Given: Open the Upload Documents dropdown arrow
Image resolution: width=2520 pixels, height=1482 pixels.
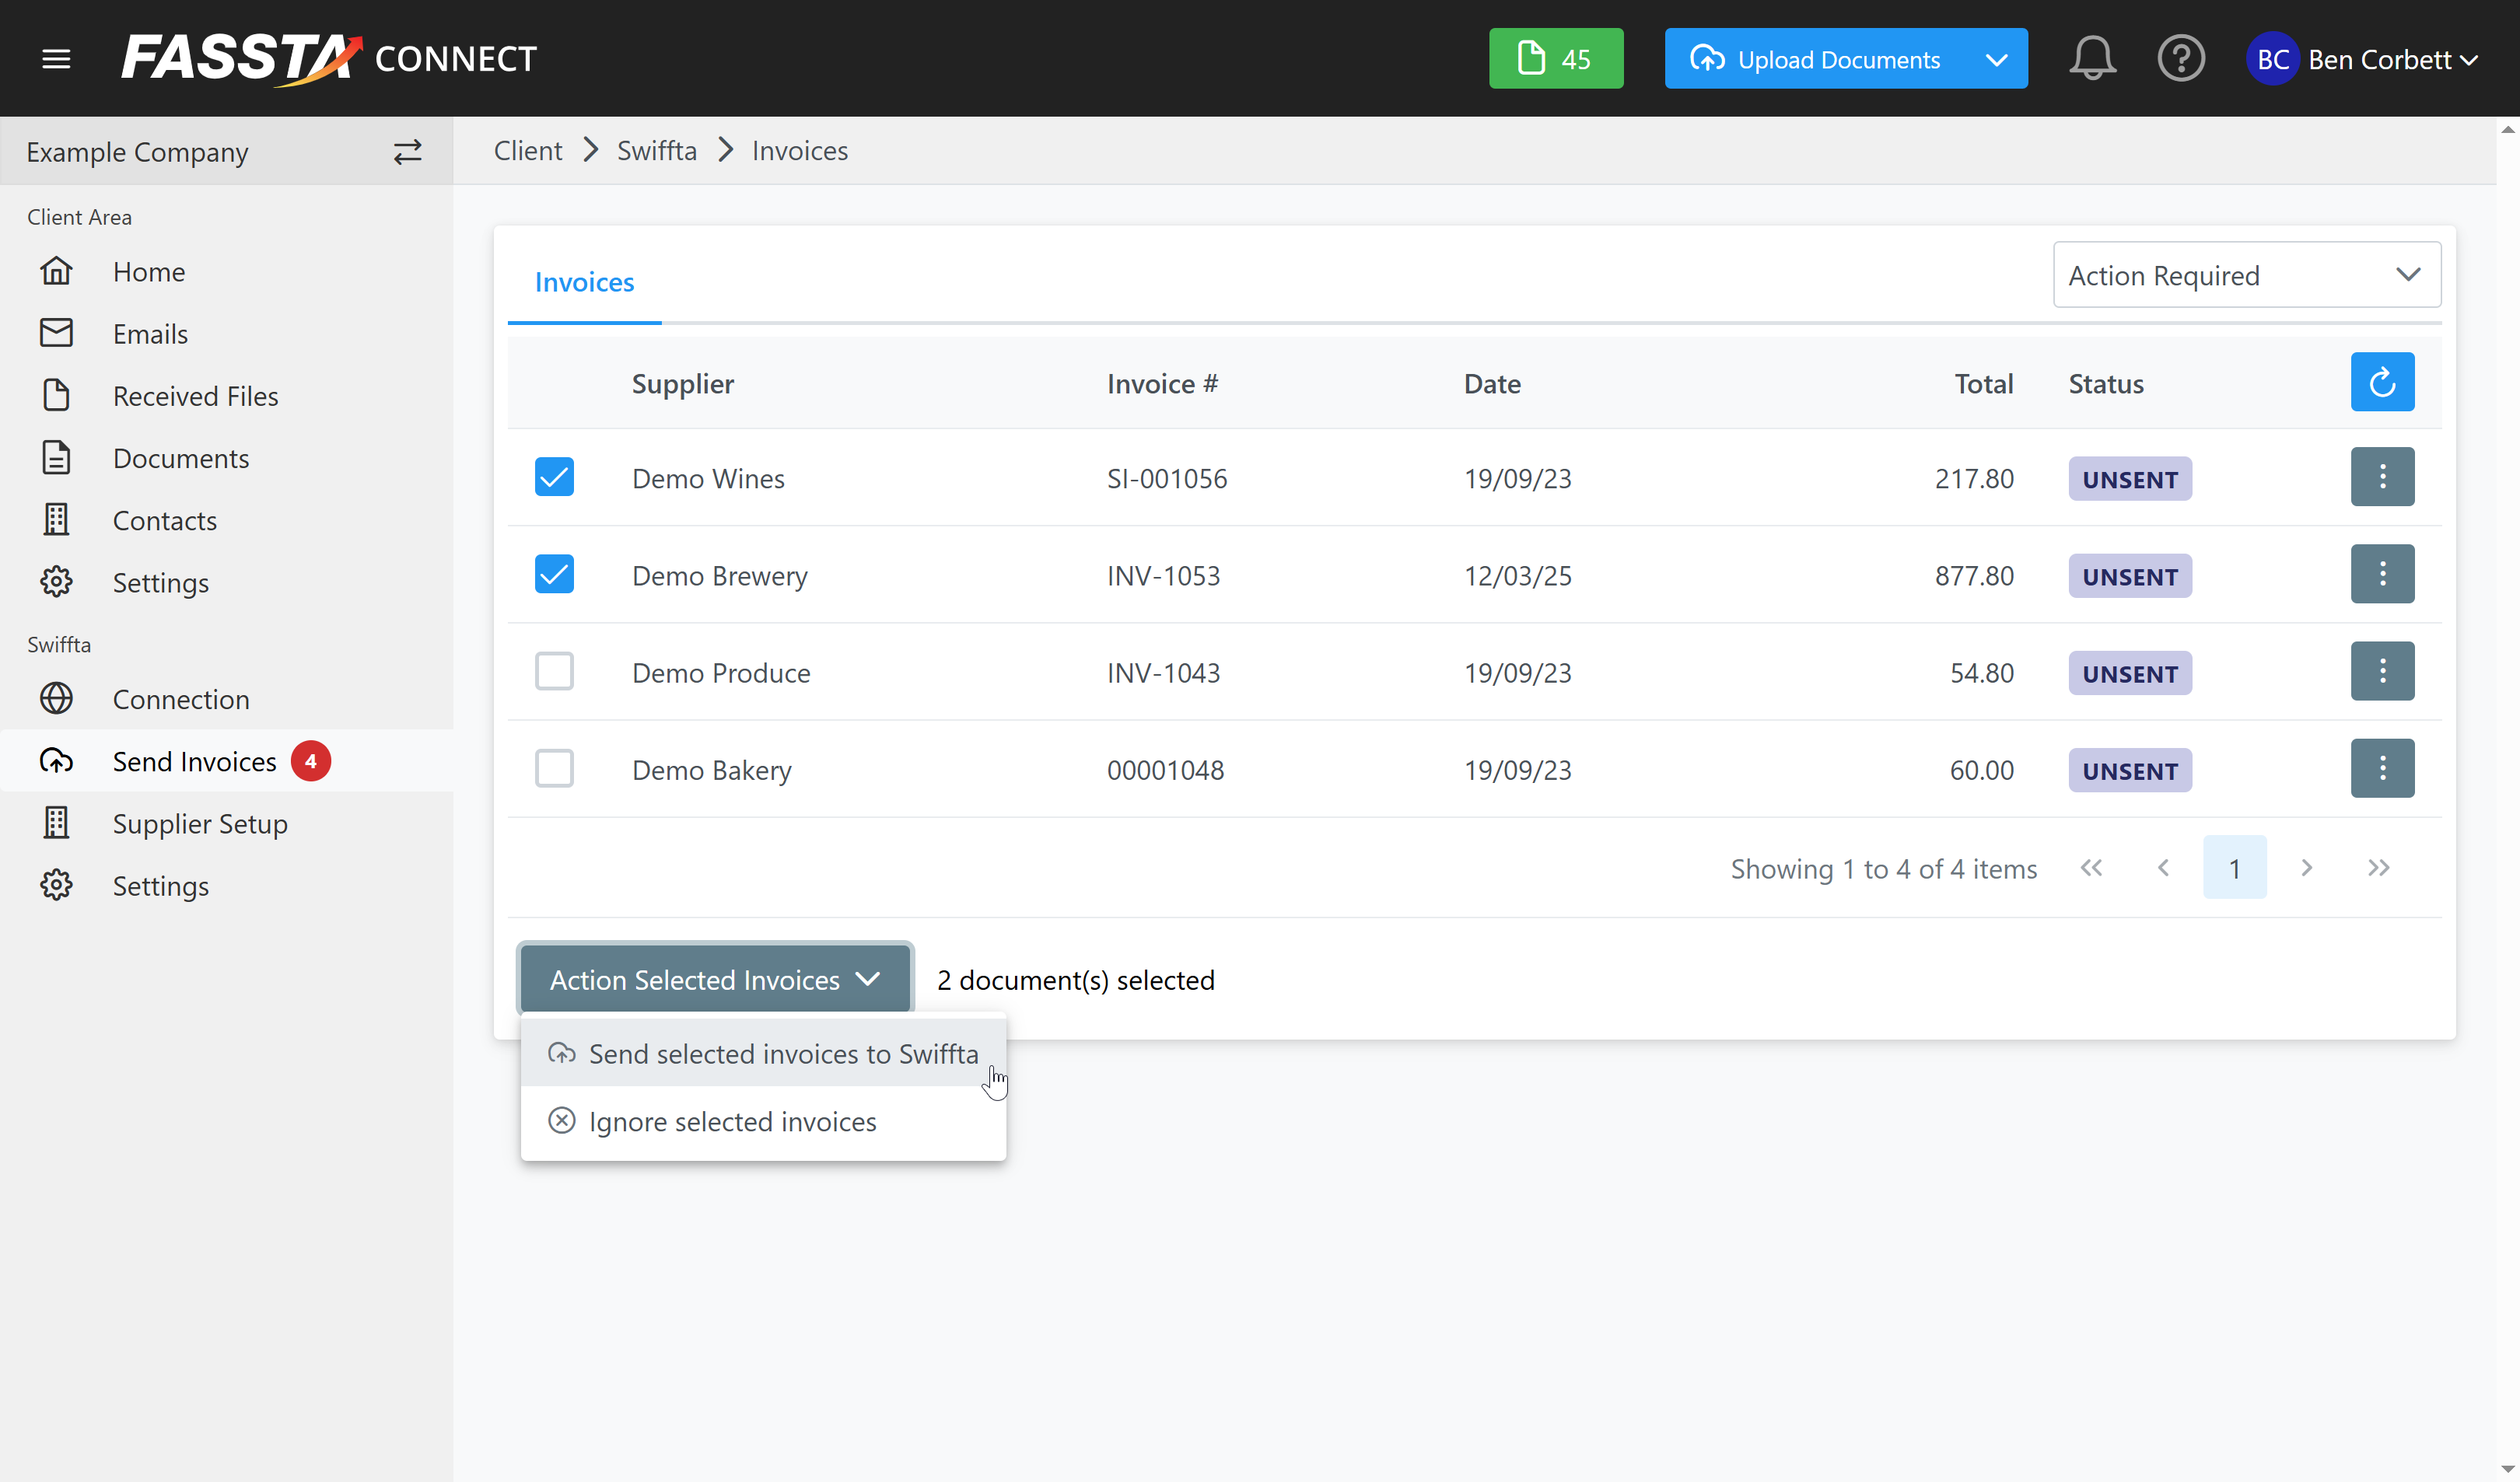Looking at the screenshot, I should click(1996, 59).
